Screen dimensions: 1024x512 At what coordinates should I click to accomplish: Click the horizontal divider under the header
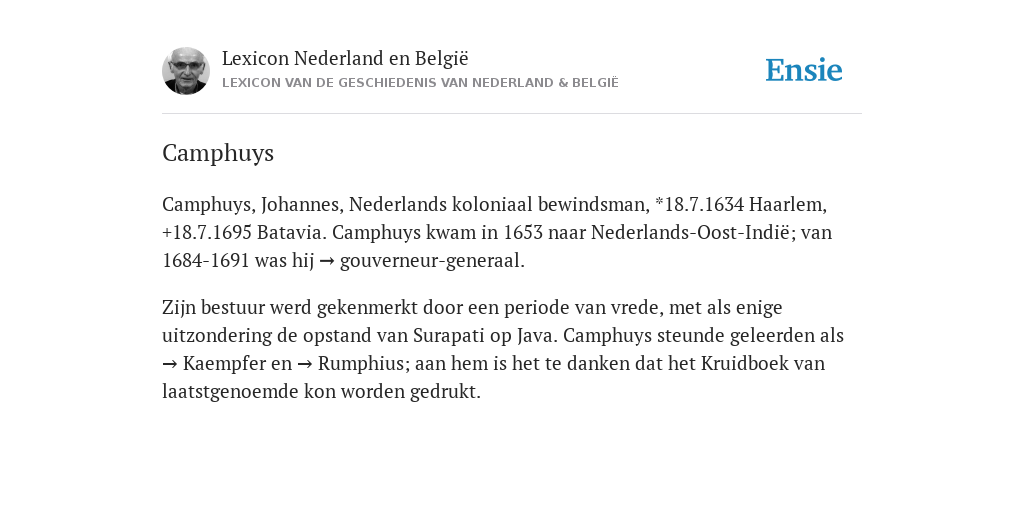(512, 114)
